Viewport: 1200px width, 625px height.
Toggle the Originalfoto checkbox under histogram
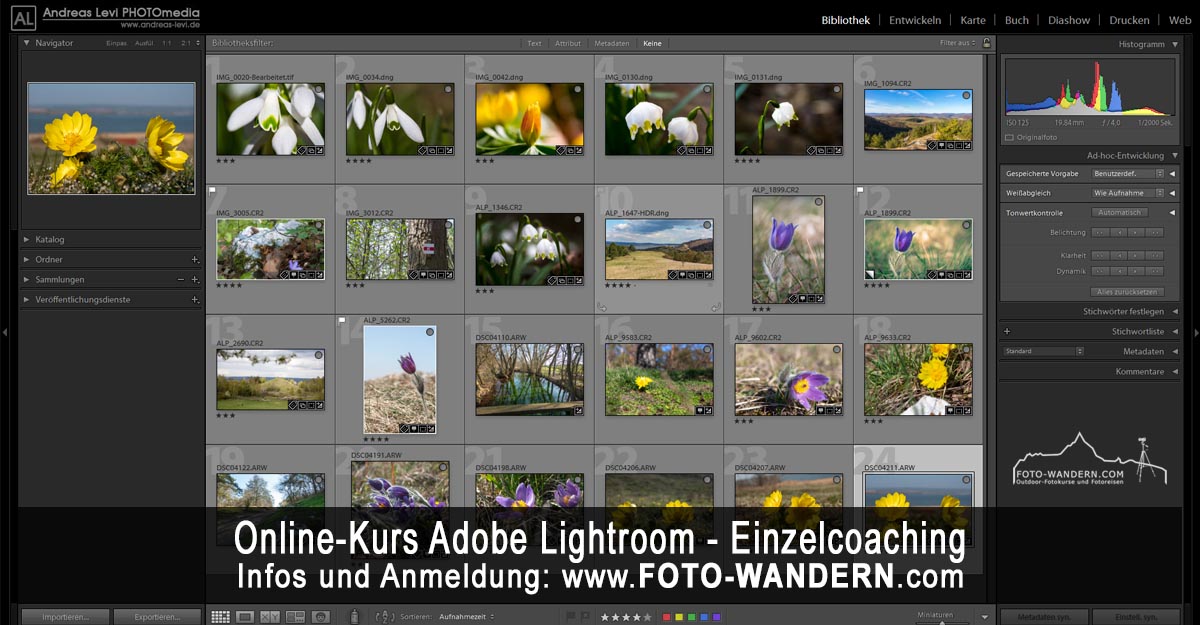click(x=1009, y=137)
